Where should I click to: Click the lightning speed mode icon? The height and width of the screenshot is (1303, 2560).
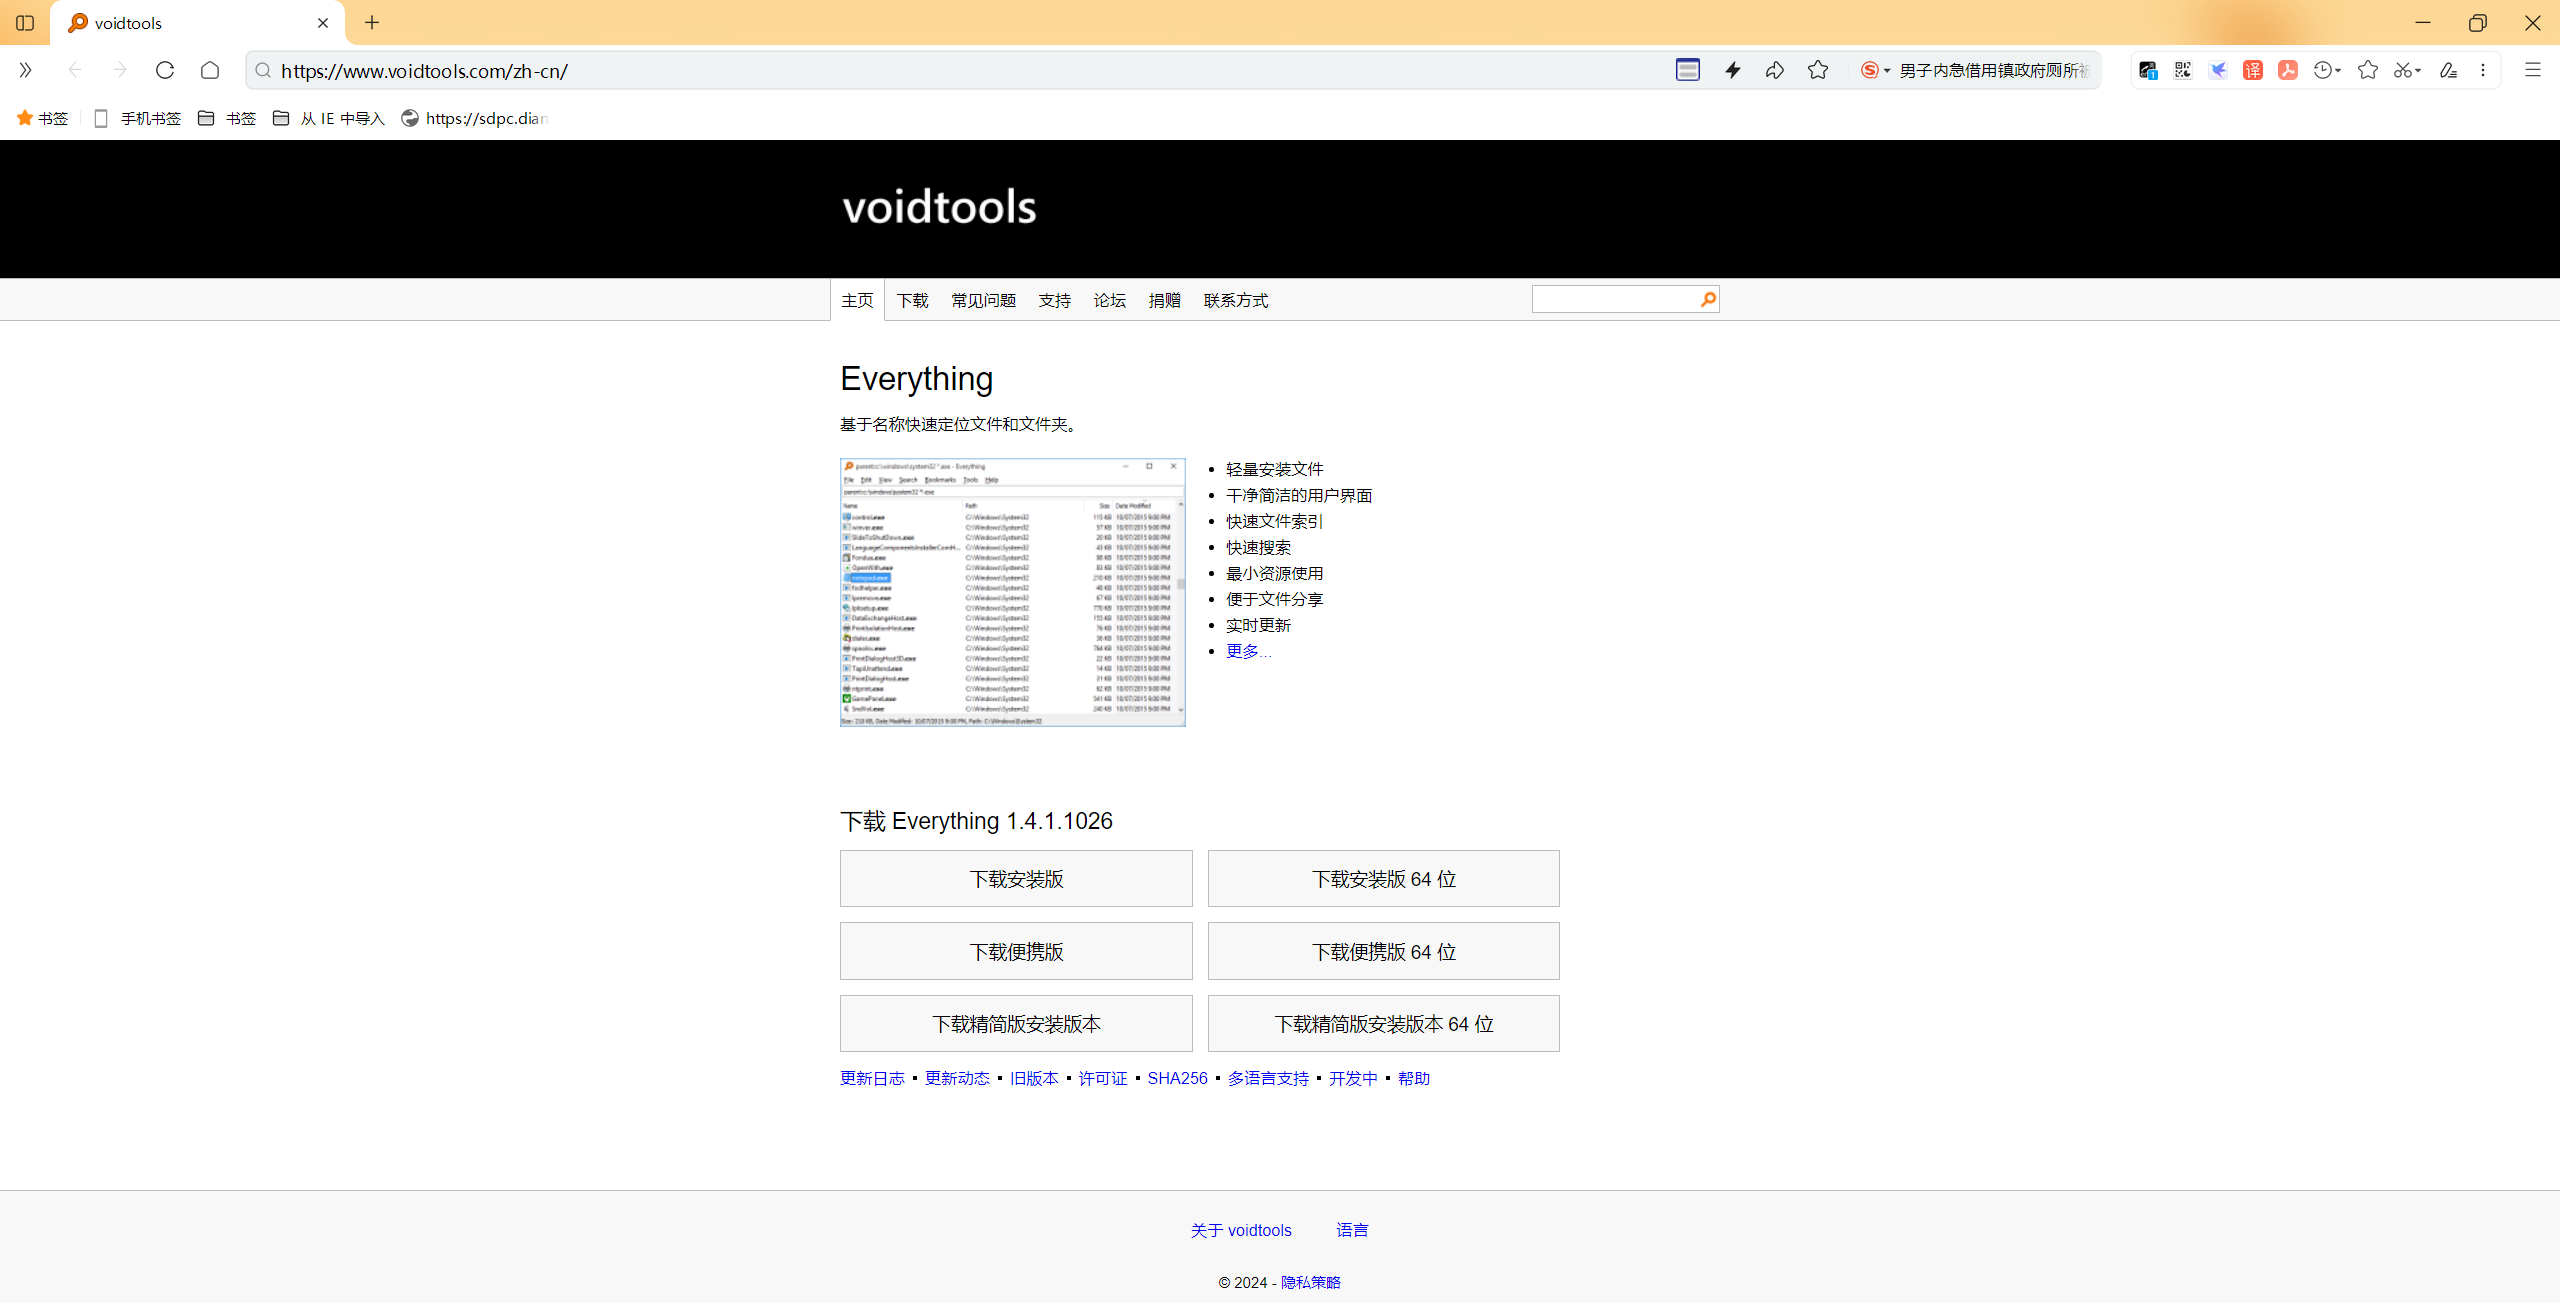click(x=1733, y=70)
